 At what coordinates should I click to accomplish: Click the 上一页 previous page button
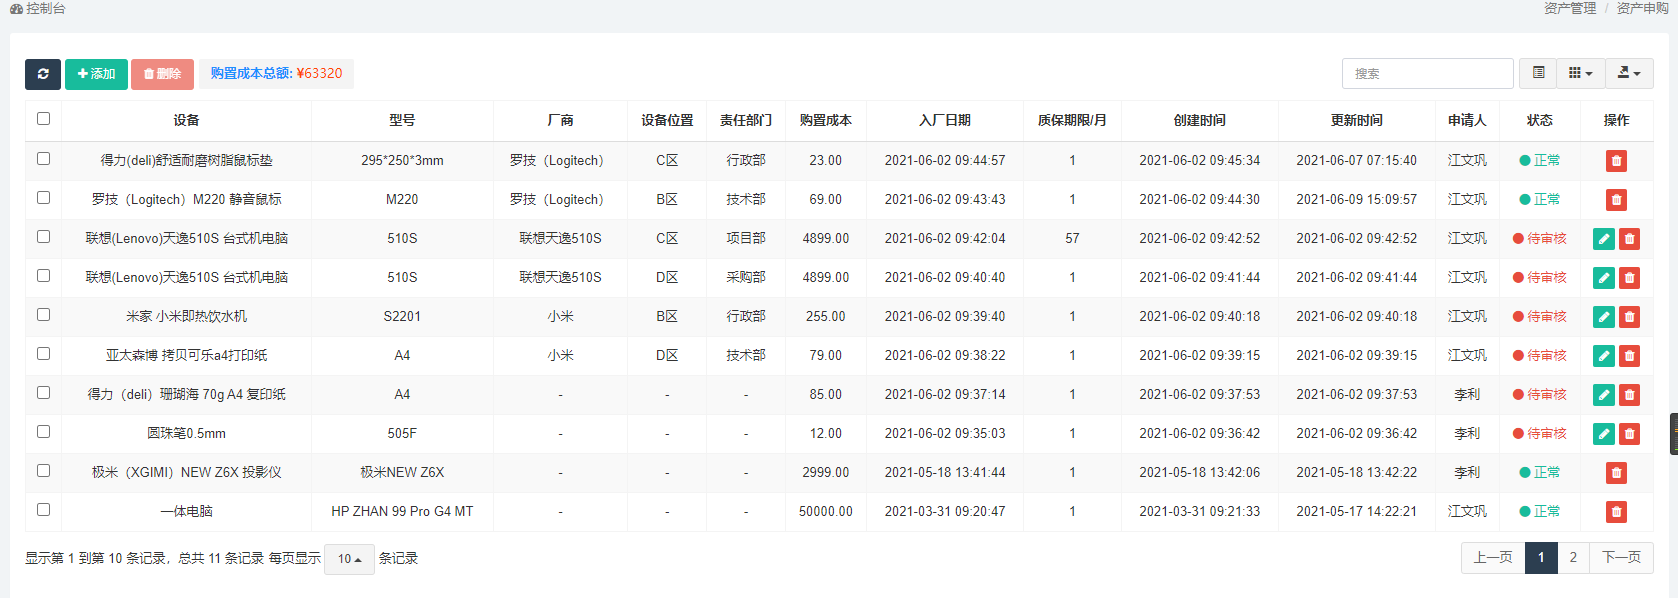(x=1493, y=558)
